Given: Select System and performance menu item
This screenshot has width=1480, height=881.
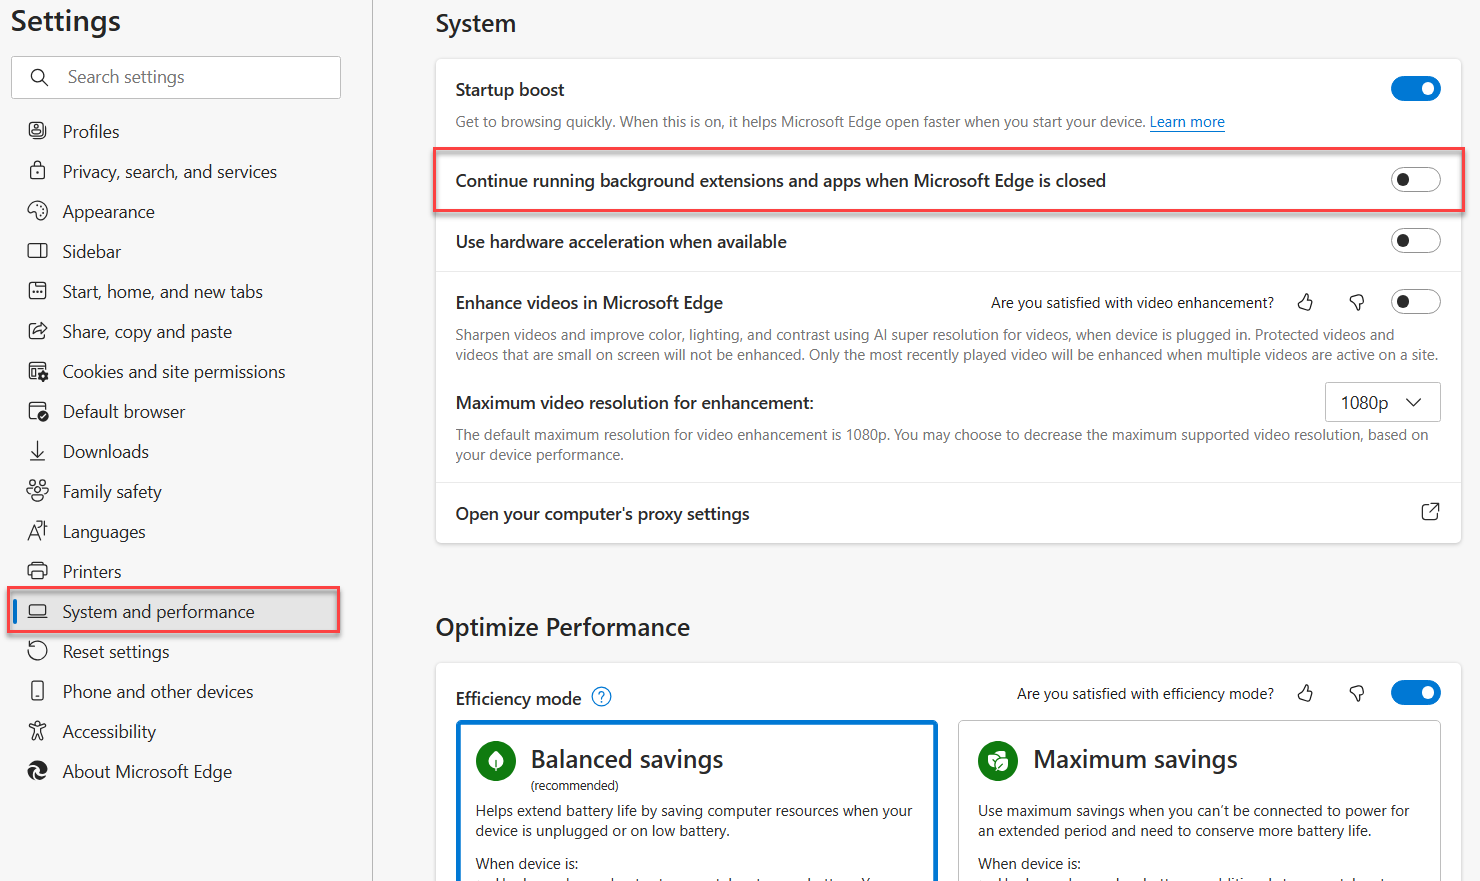Looking at the screenshot, I should click(x=175, y=611).
